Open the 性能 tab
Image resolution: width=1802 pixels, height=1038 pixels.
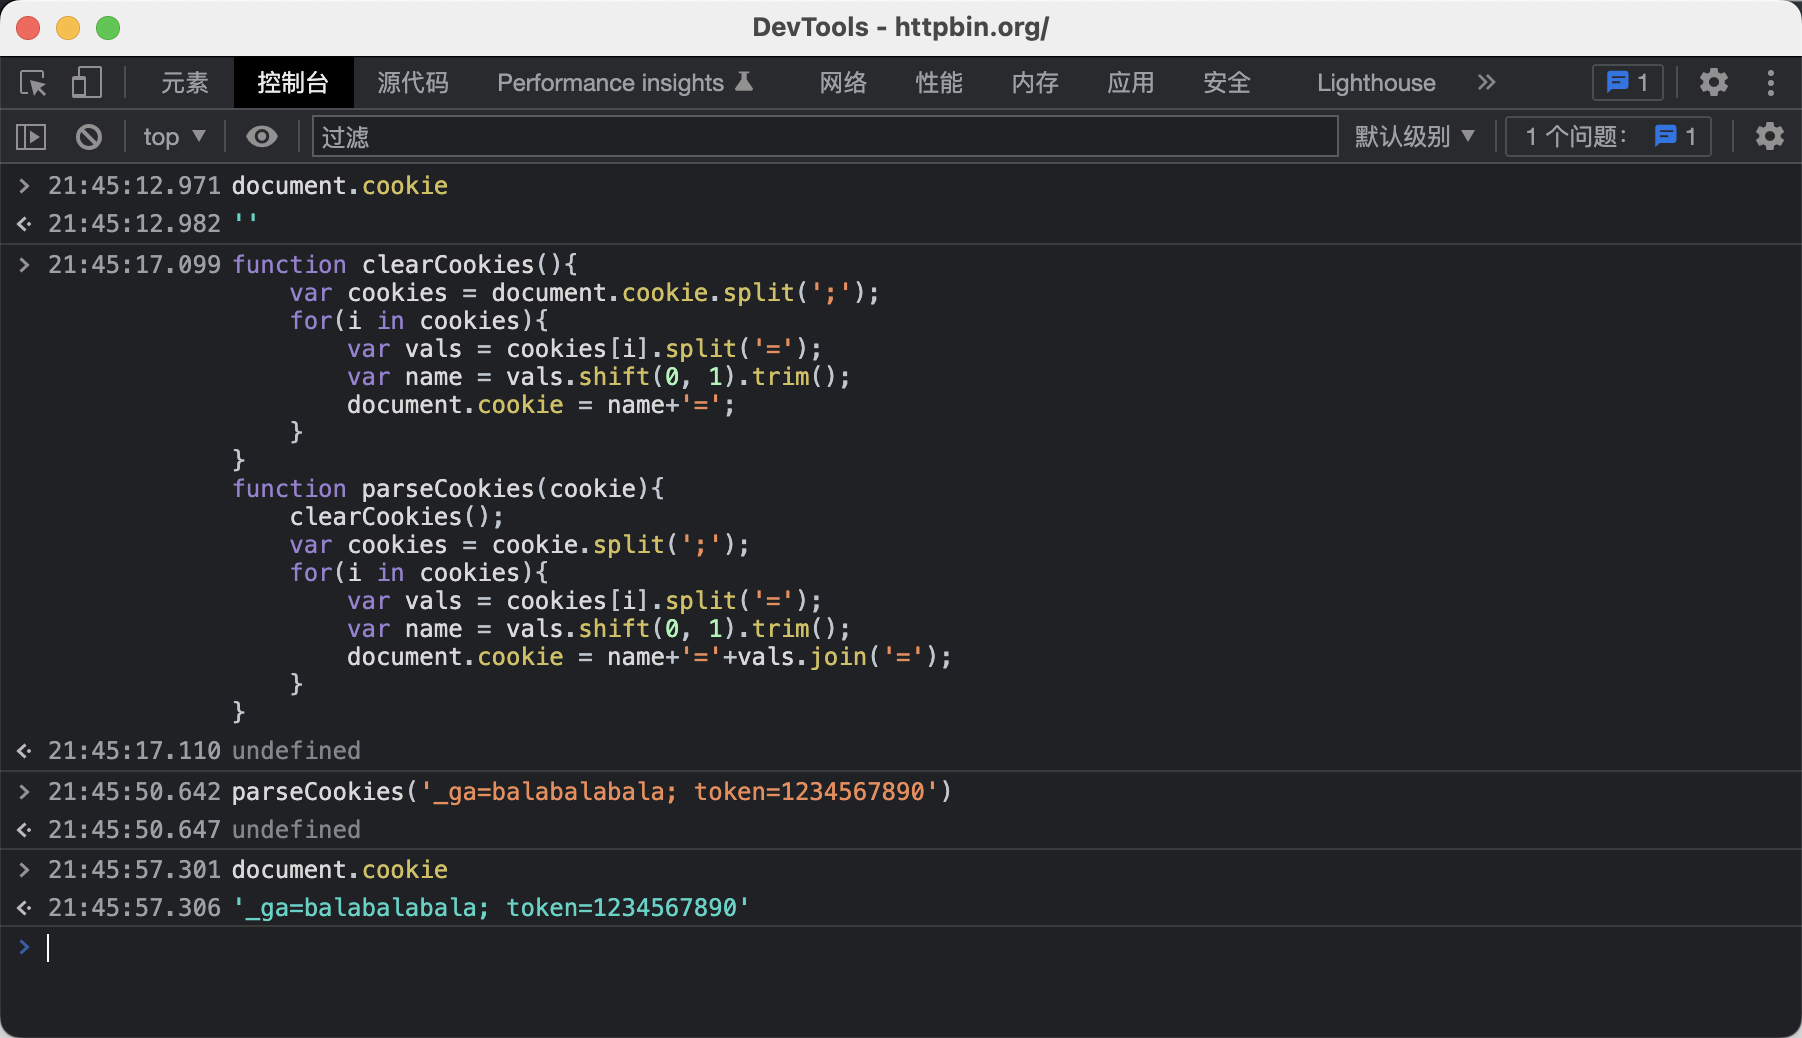tap(939, 83)
